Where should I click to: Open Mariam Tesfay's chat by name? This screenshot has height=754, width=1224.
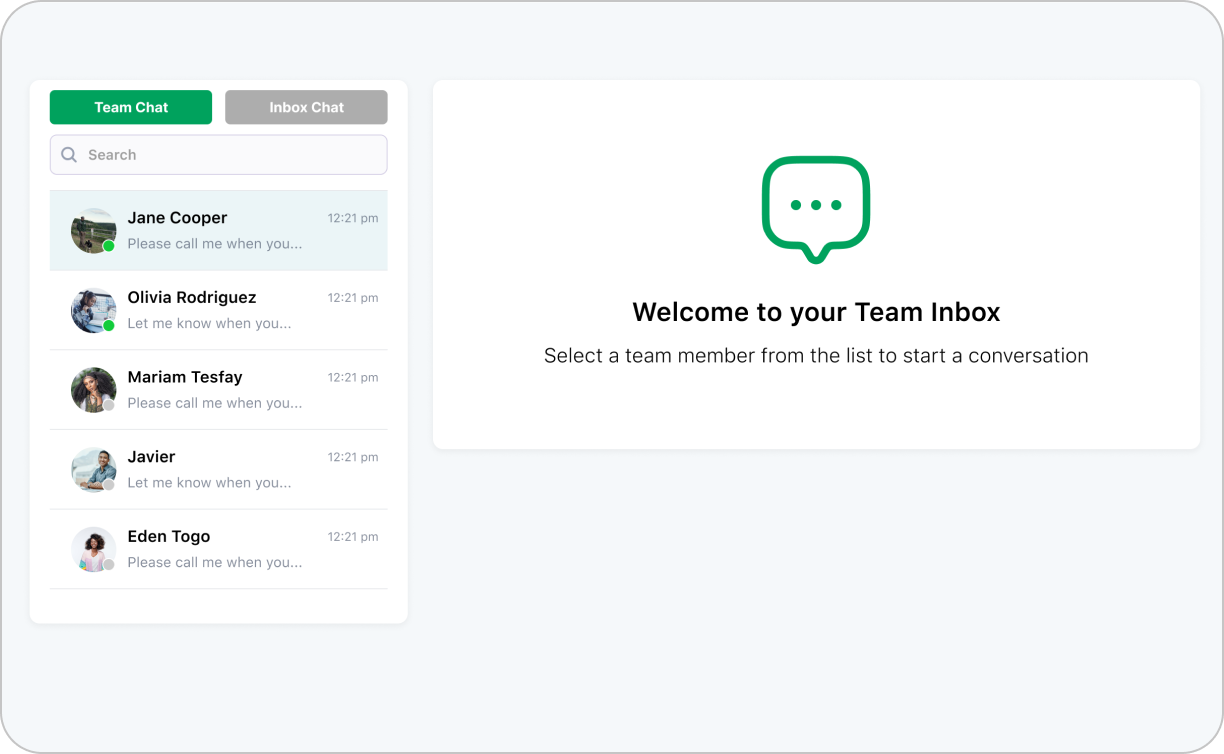click(x=185, y=377)
